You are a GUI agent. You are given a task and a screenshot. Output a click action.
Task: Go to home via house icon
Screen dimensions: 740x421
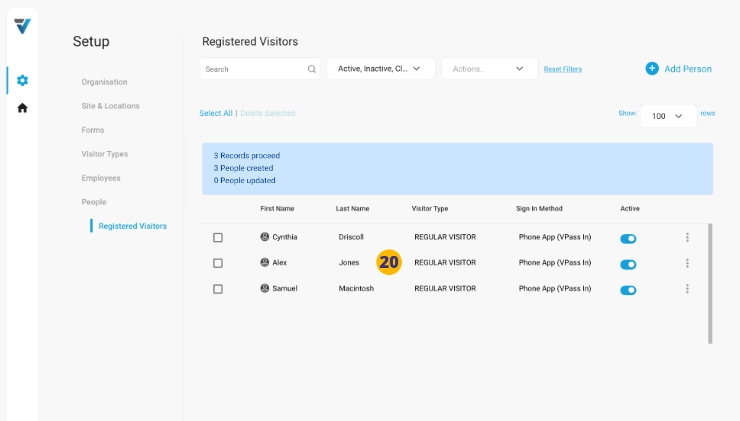pyautogui.click(x=22, y=107)
